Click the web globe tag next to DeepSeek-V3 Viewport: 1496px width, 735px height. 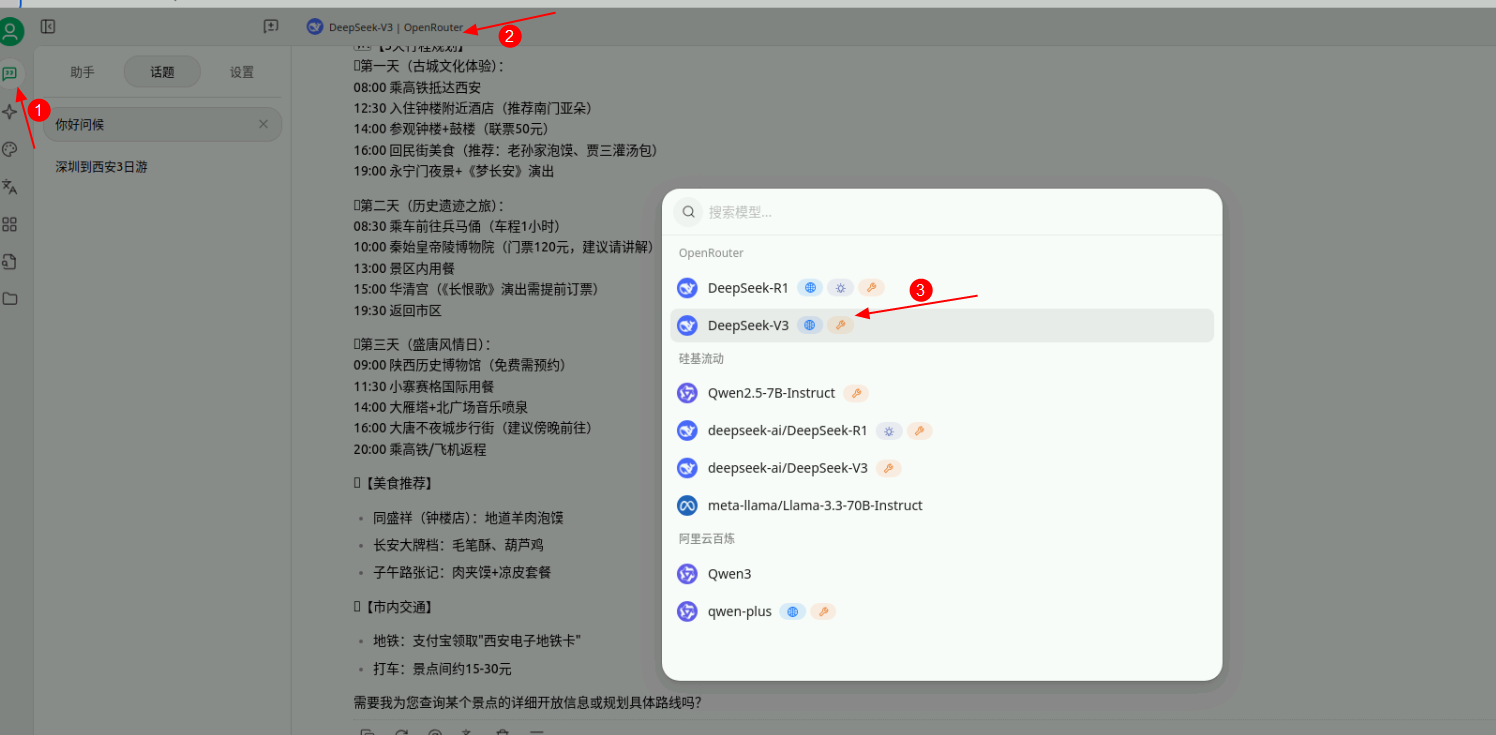click(x=810, y=325)
